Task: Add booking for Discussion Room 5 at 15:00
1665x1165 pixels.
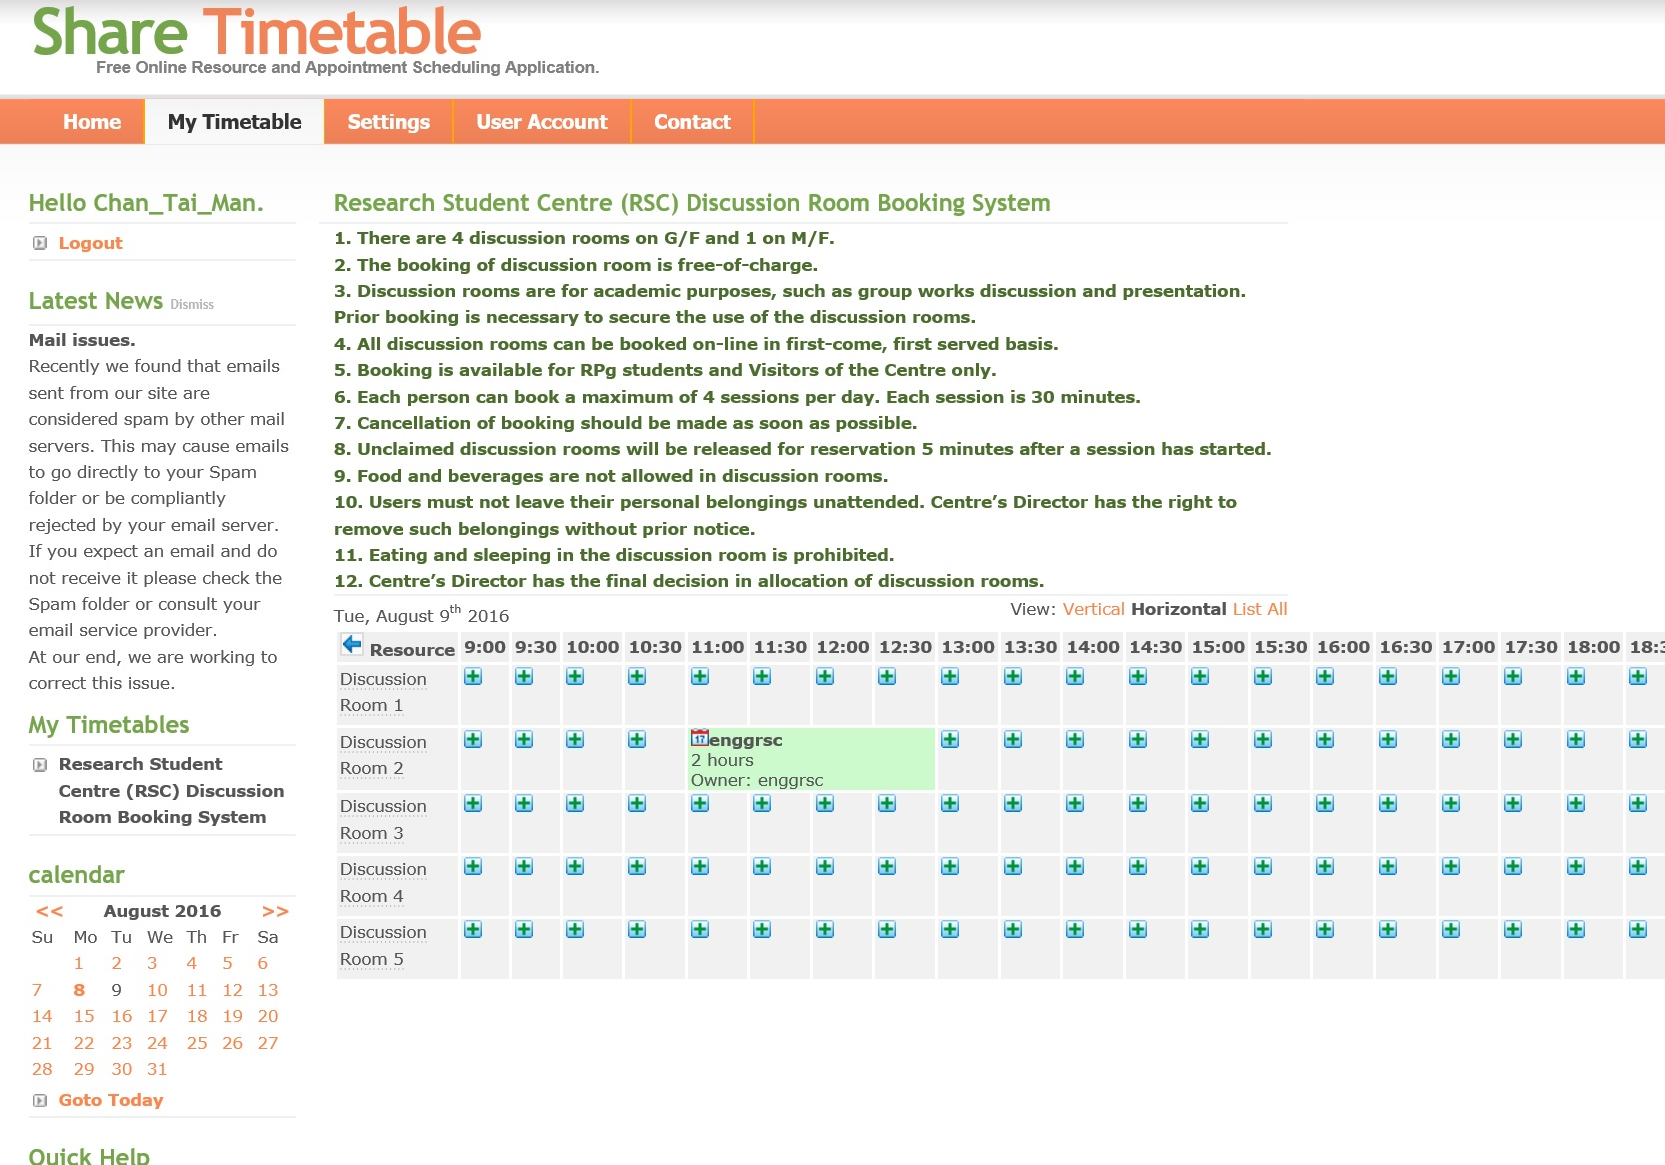Action: [1200, 930]
